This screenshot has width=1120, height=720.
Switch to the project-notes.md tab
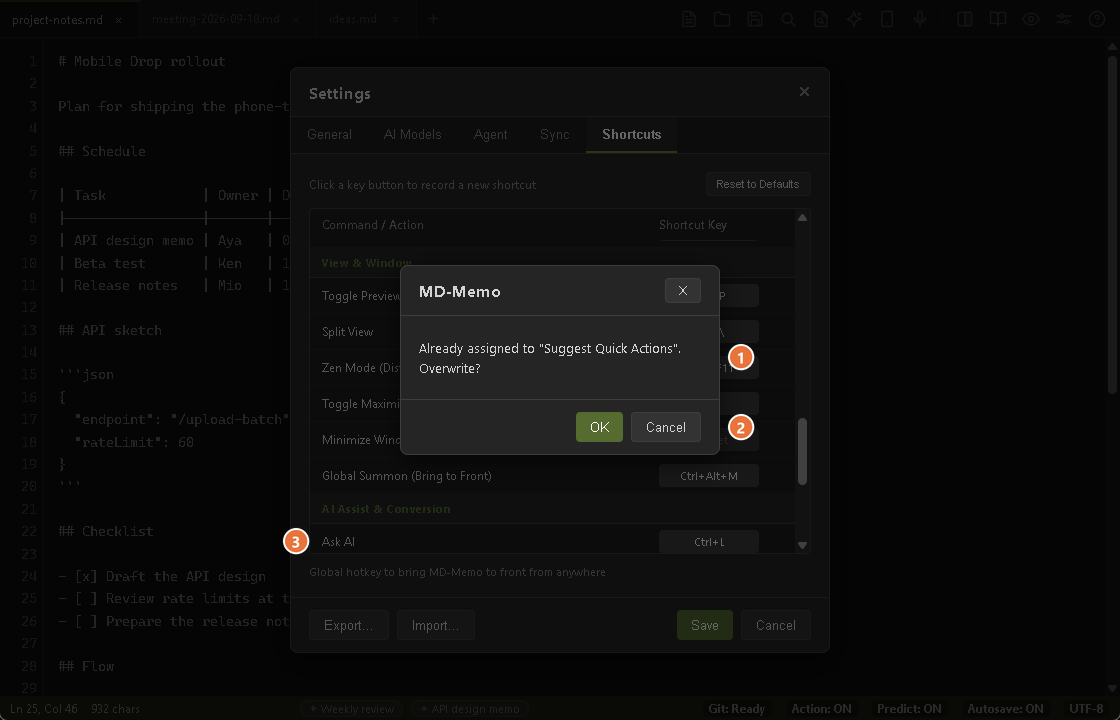tap(58, 19)
